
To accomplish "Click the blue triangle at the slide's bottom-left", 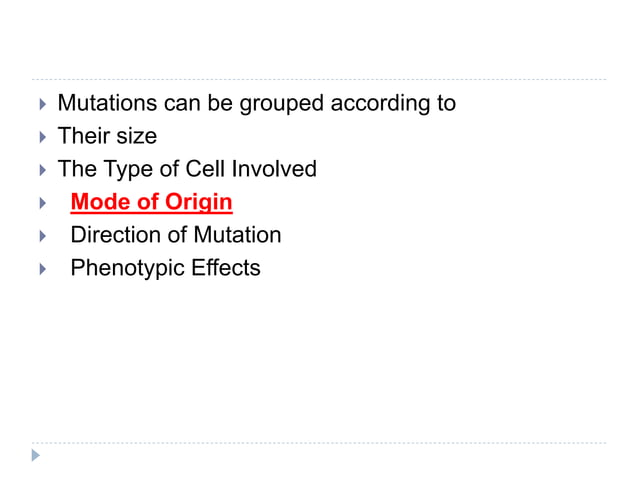I will pyautogui.click(x=36, y=455).
